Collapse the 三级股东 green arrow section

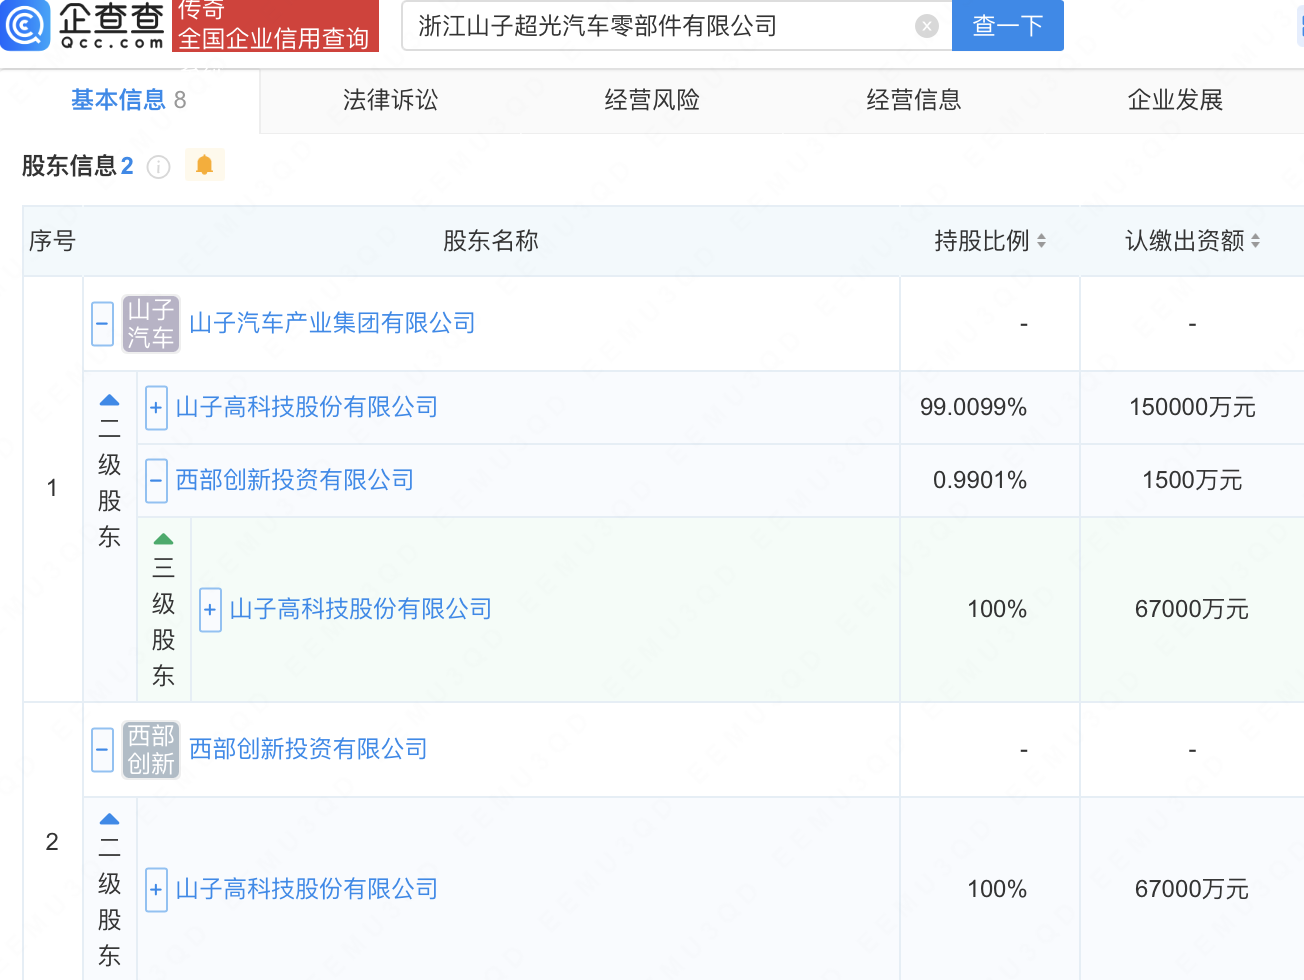coord(163,540)
